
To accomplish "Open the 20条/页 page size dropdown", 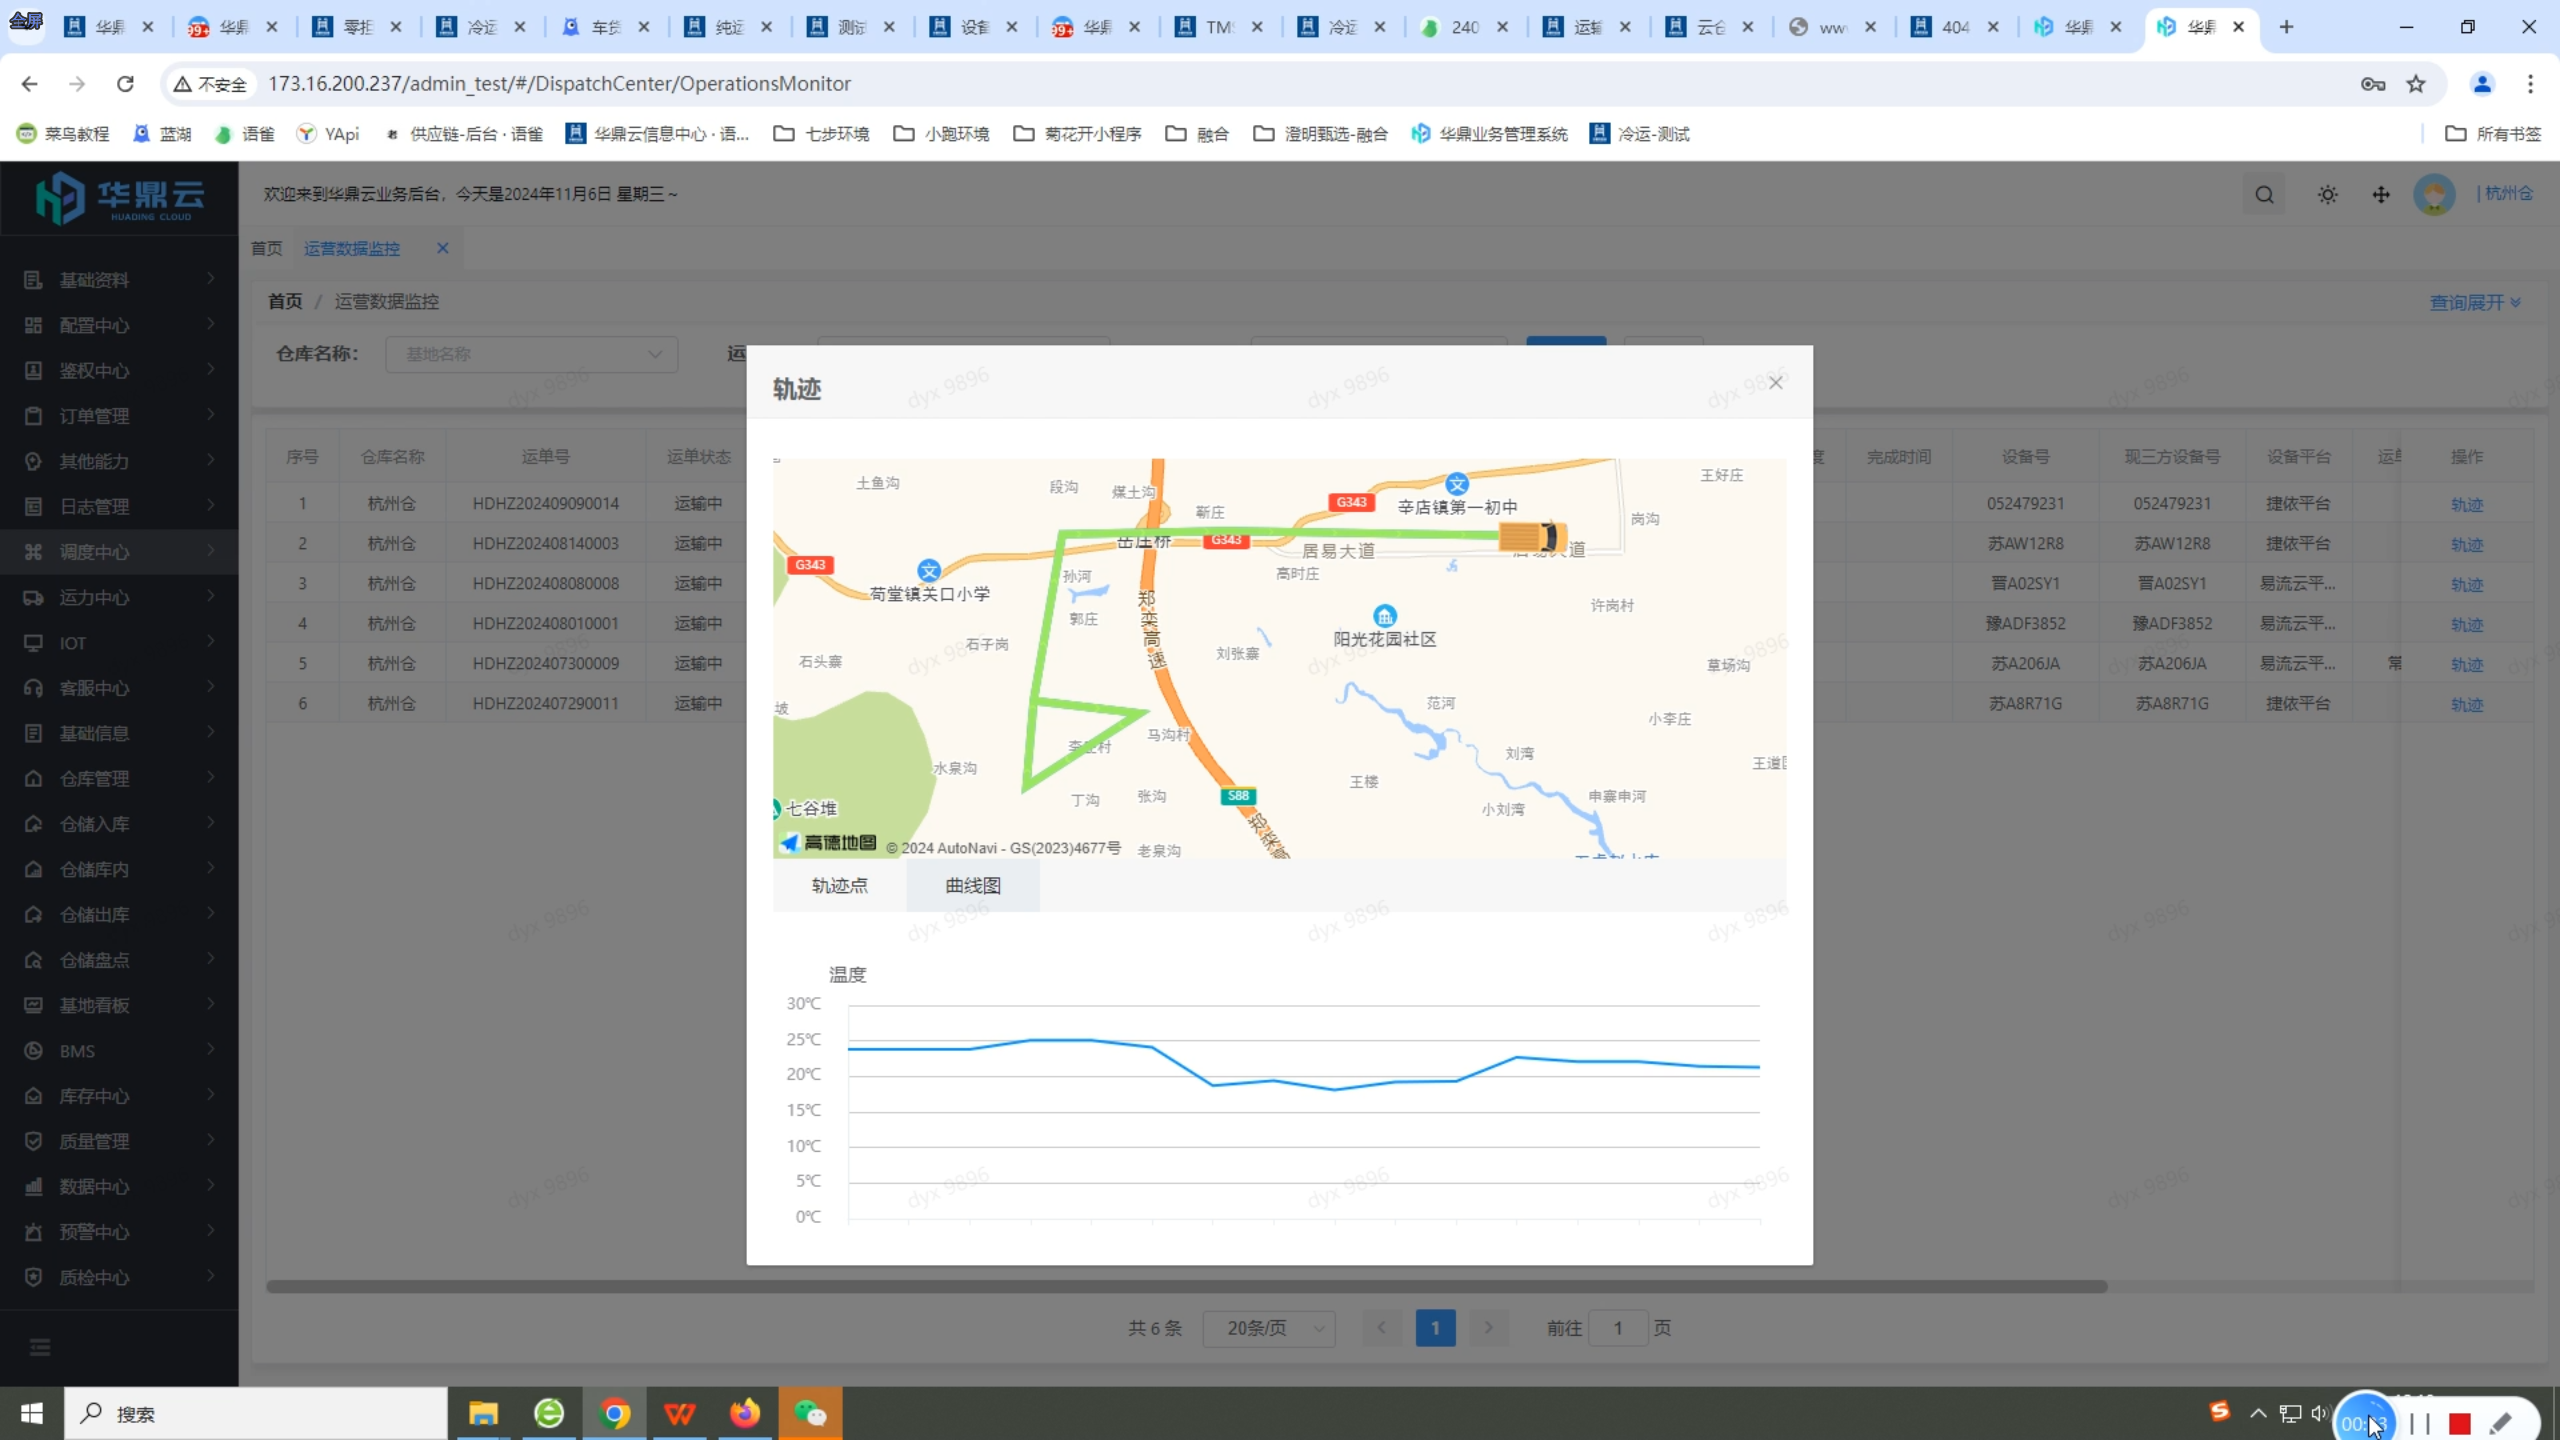I will pos(1269,1328).
